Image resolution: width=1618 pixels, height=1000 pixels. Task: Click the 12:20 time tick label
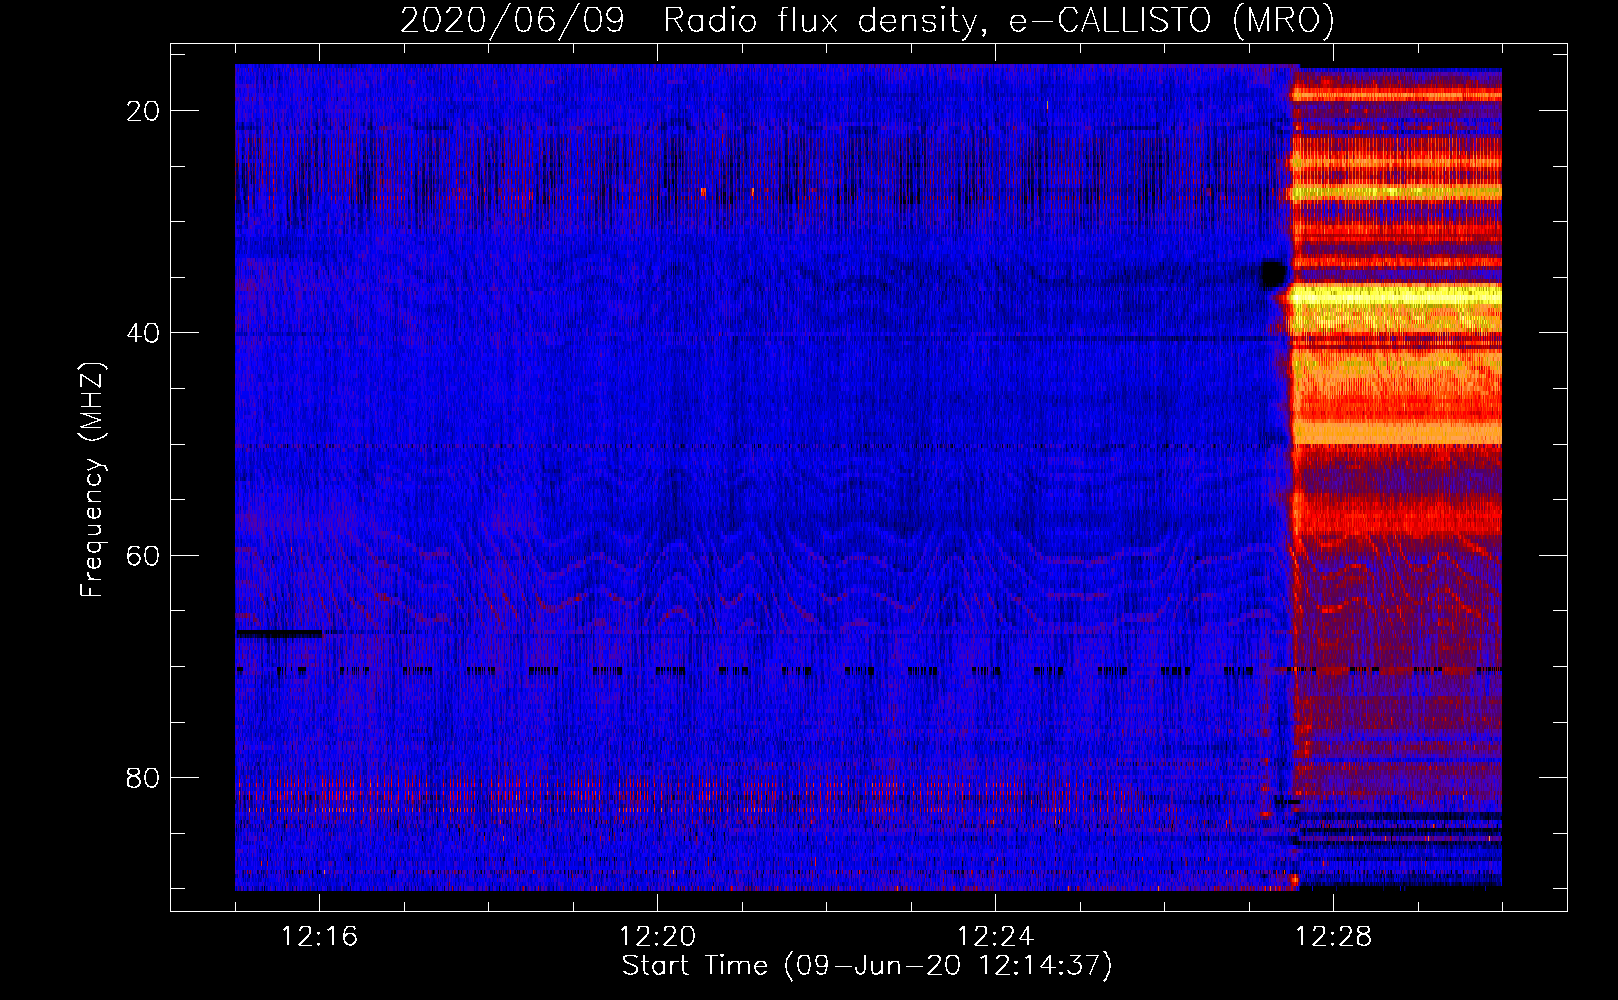click(657, 937)
